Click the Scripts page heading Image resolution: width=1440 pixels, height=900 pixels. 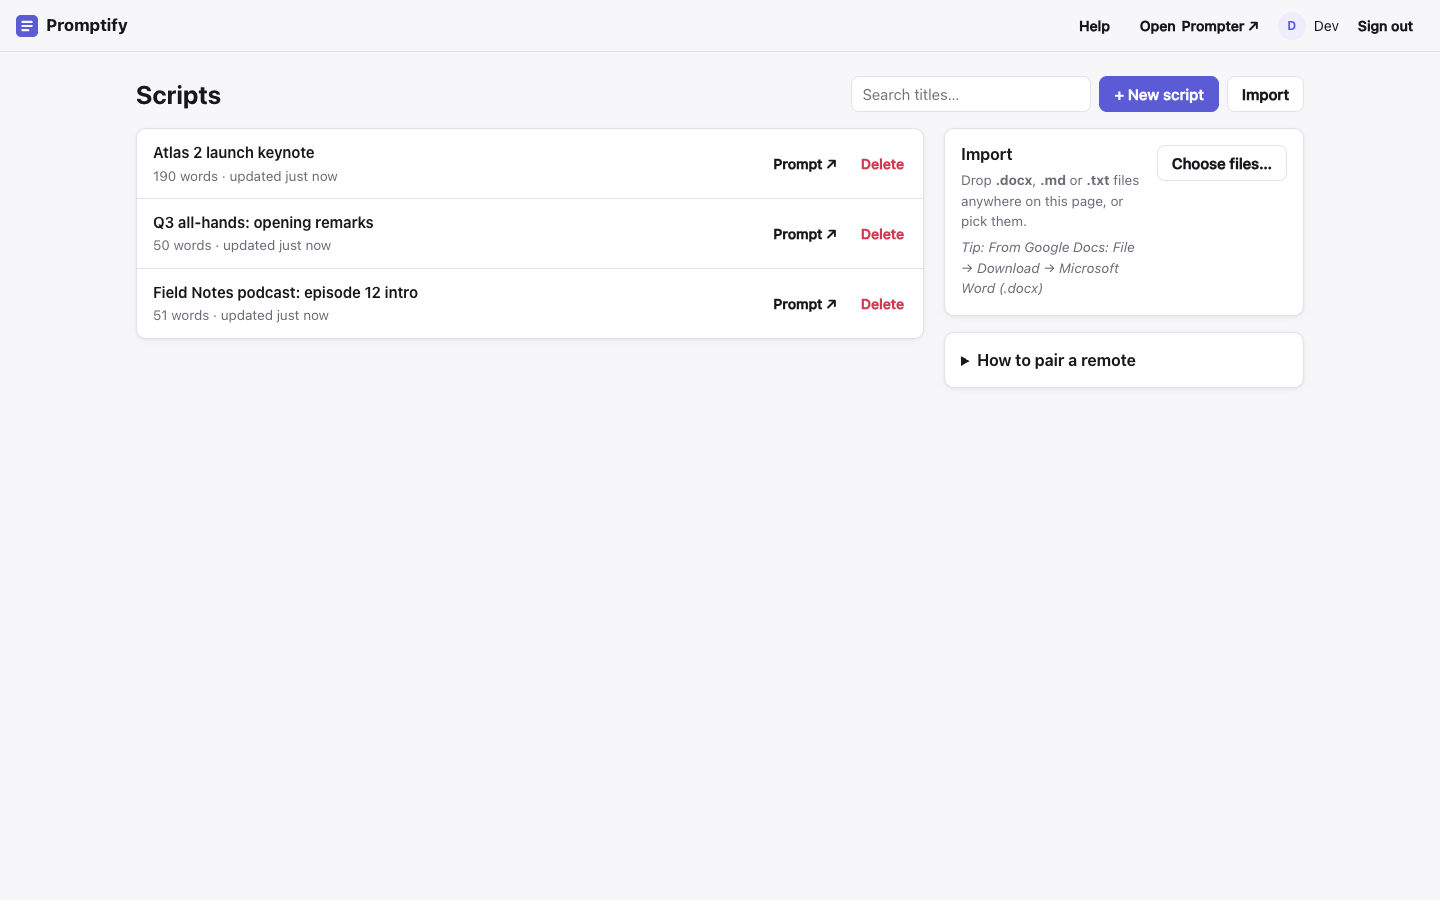pos(178,95)
